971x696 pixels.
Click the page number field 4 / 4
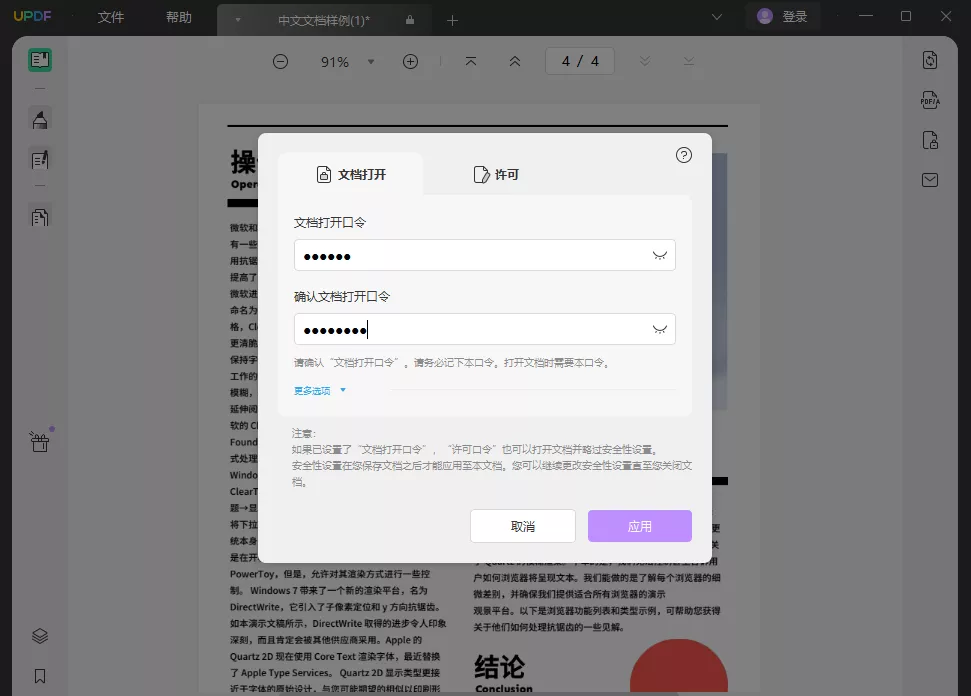coord(580,61)
